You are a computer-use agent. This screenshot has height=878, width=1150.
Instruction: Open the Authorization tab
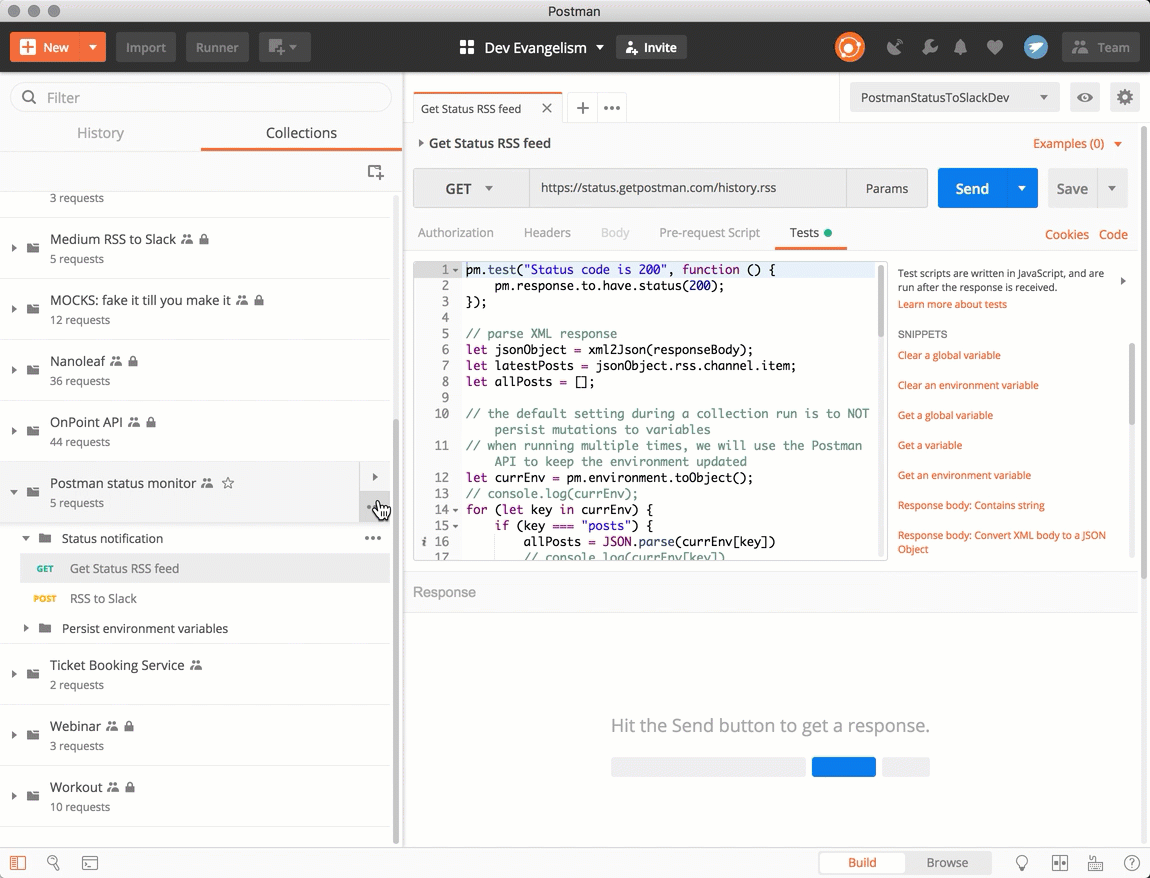(455, 233)
